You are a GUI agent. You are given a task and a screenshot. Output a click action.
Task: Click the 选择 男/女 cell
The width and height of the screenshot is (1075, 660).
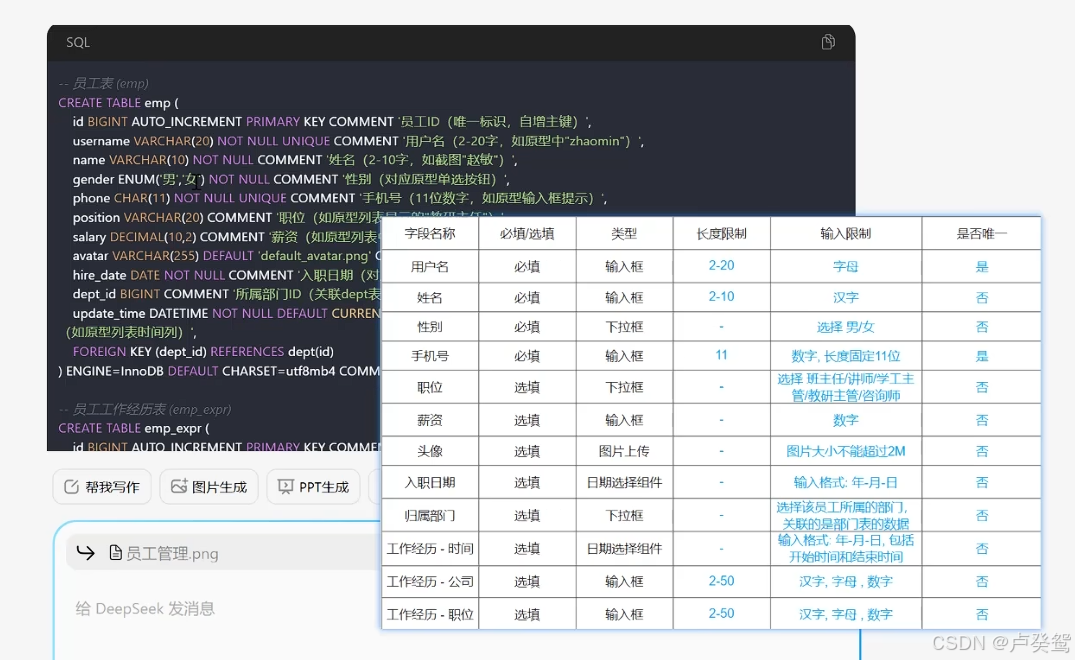click(845, 327)
